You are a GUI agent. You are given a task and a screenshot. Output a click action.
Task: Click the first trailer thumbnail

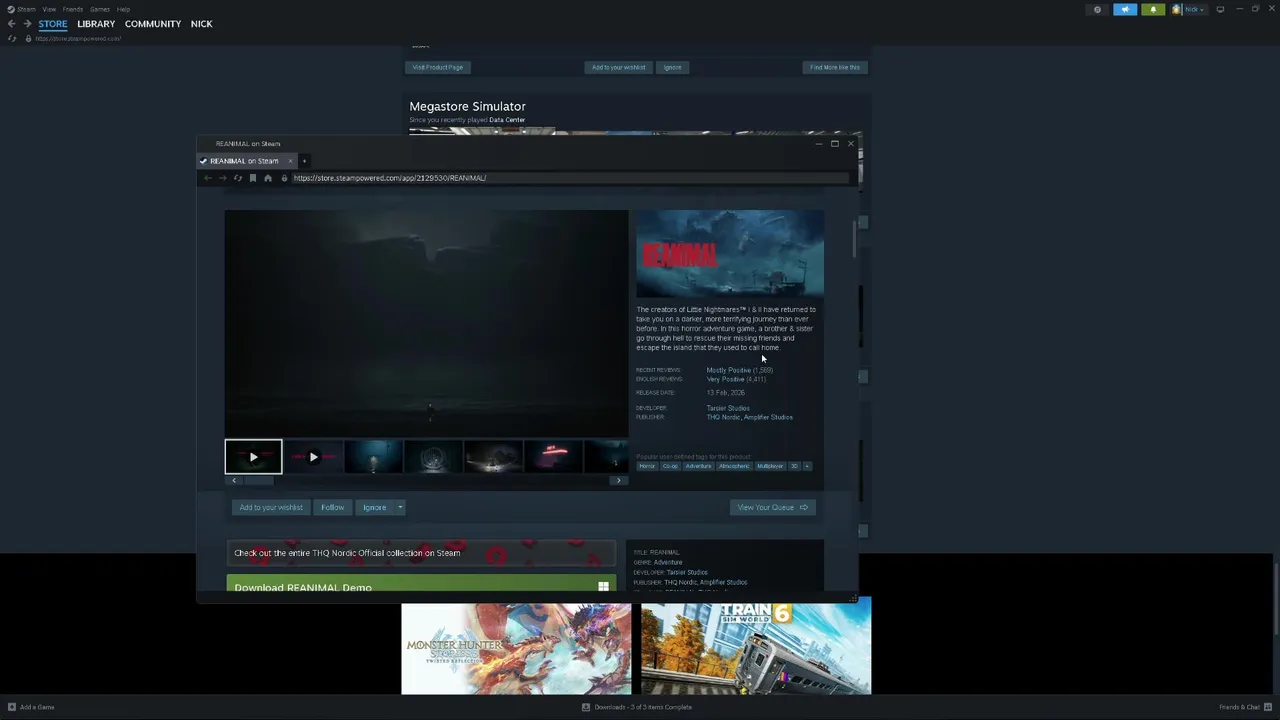tap(253, 457)
